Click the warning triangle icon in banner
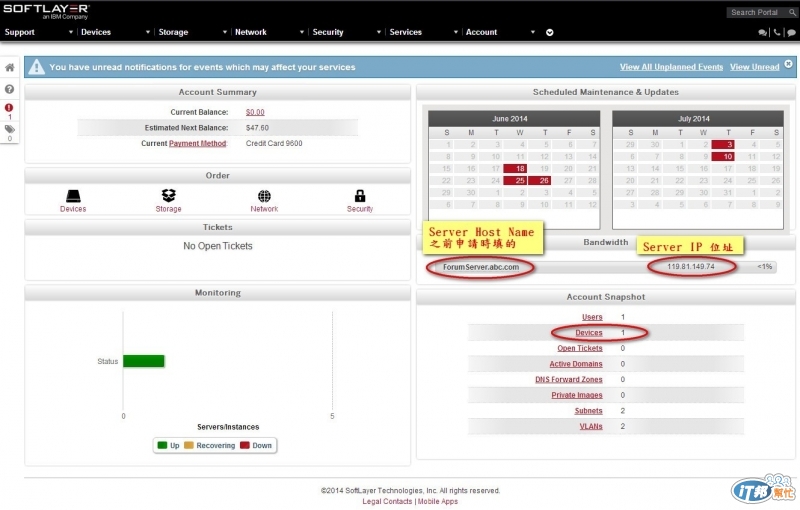 [36, 67]
